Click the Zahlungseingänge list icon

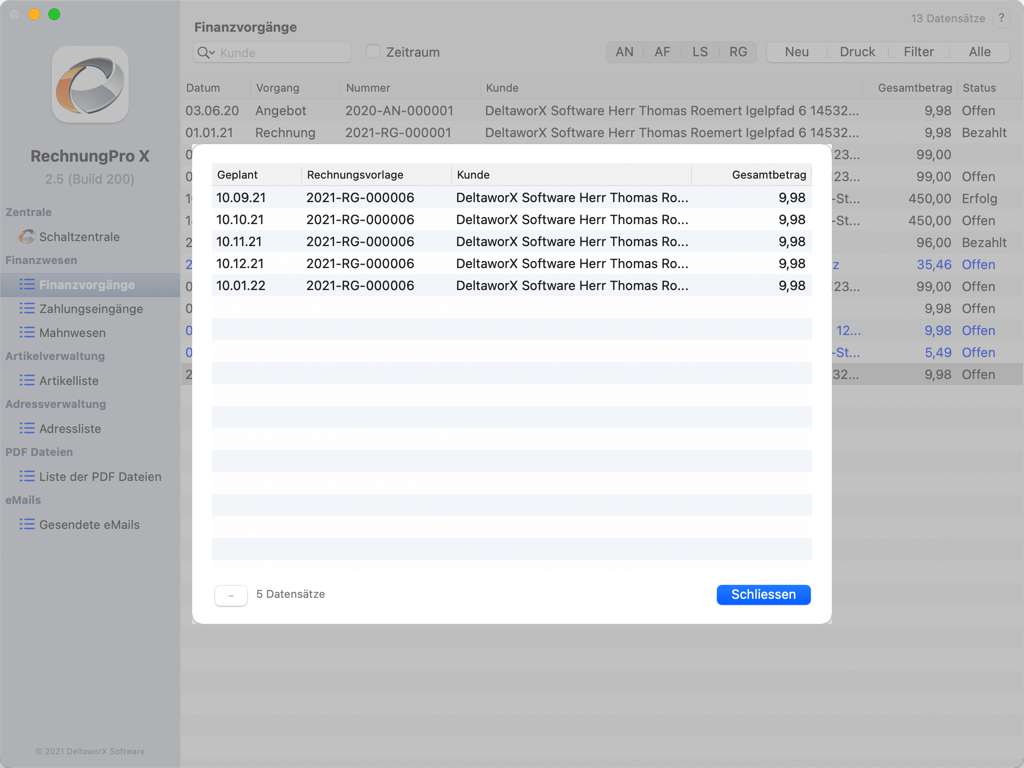tap(27, 309)
